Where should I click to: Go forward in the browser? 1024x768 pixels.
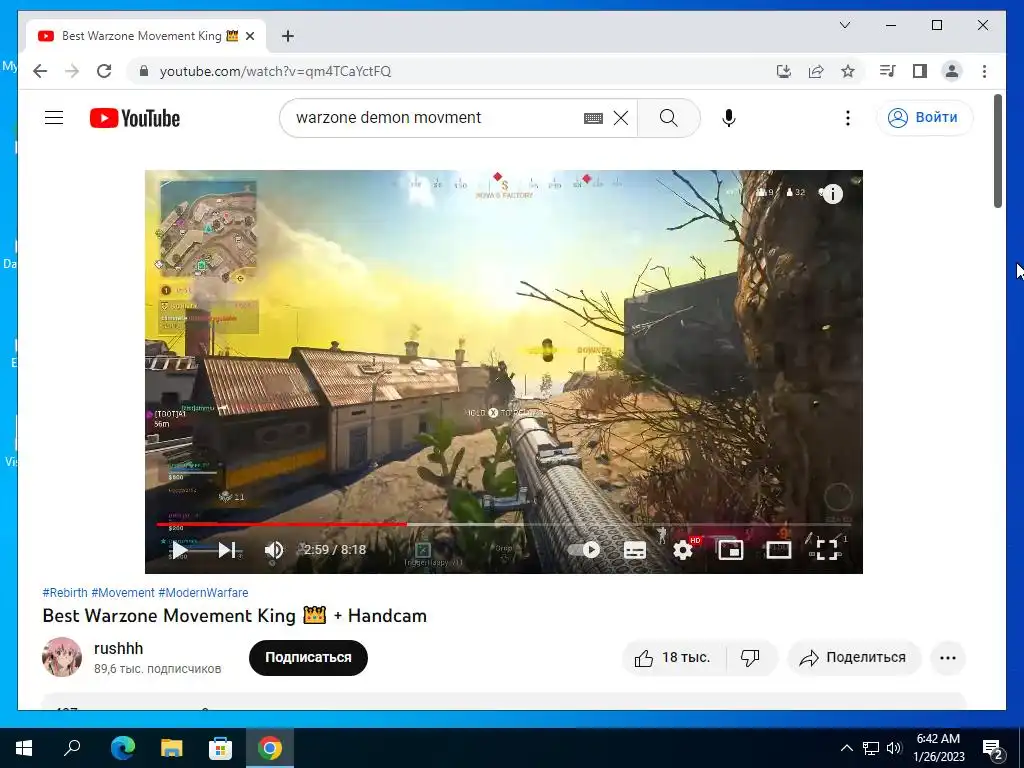point(72,71)
